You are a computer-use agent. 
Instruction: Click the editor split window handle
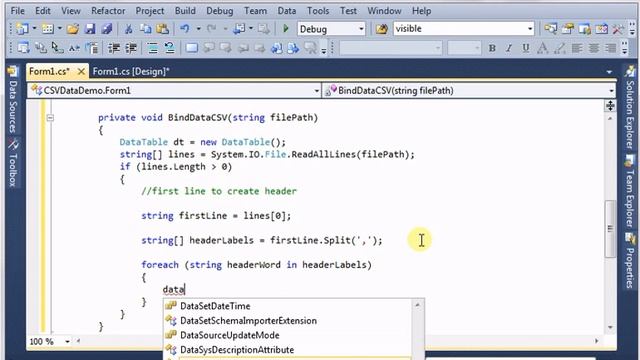(610, 106)
